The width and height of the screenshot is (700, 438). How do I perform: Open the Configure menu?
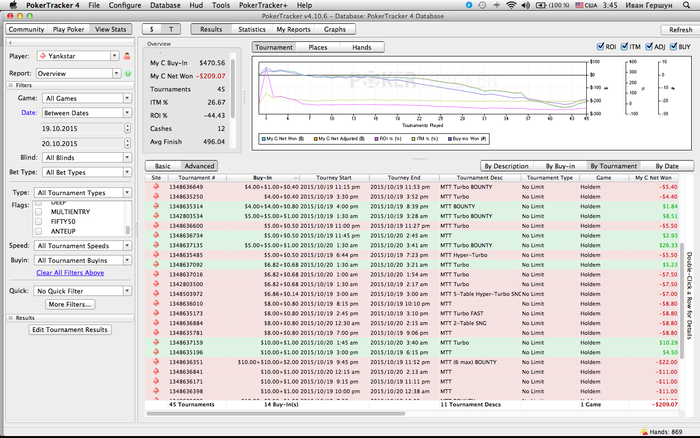(x=125, y=5)
